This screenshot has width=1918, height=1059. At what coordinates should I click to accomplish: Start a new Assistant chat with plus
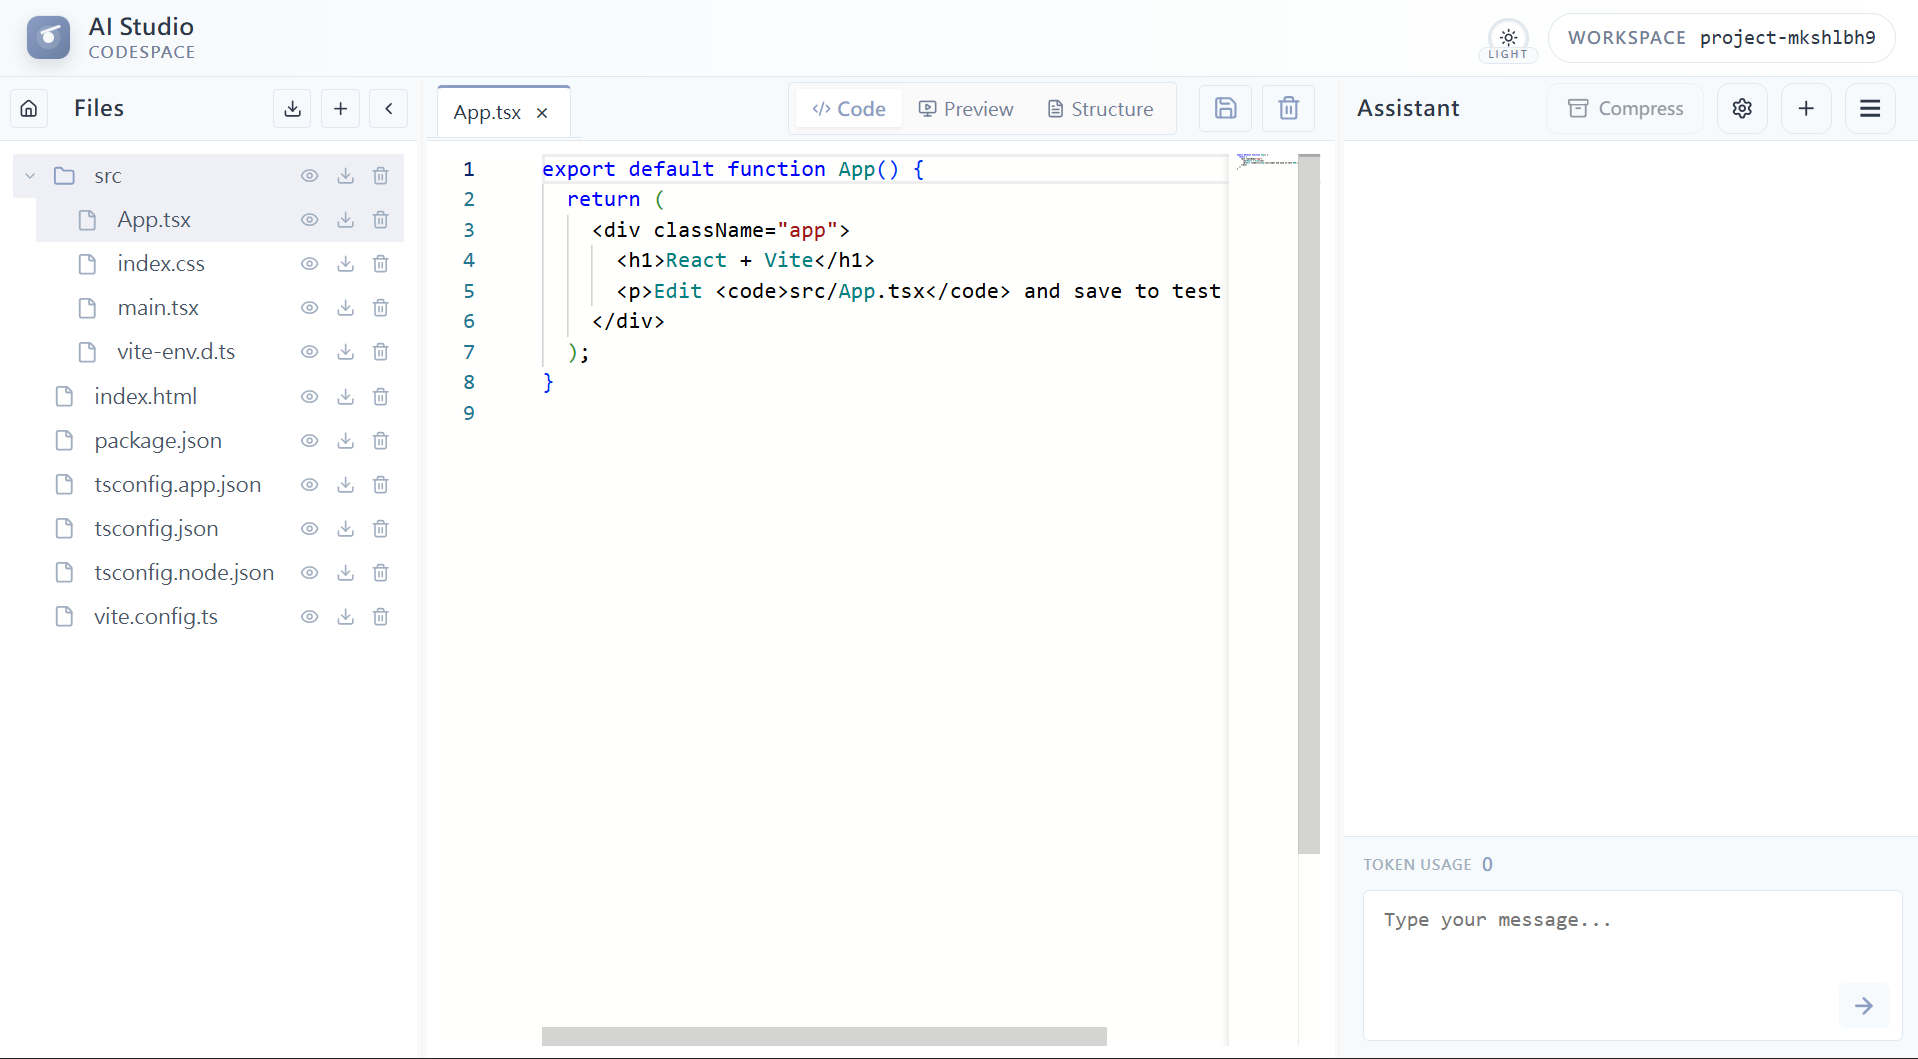click(x=1806, y=108)
